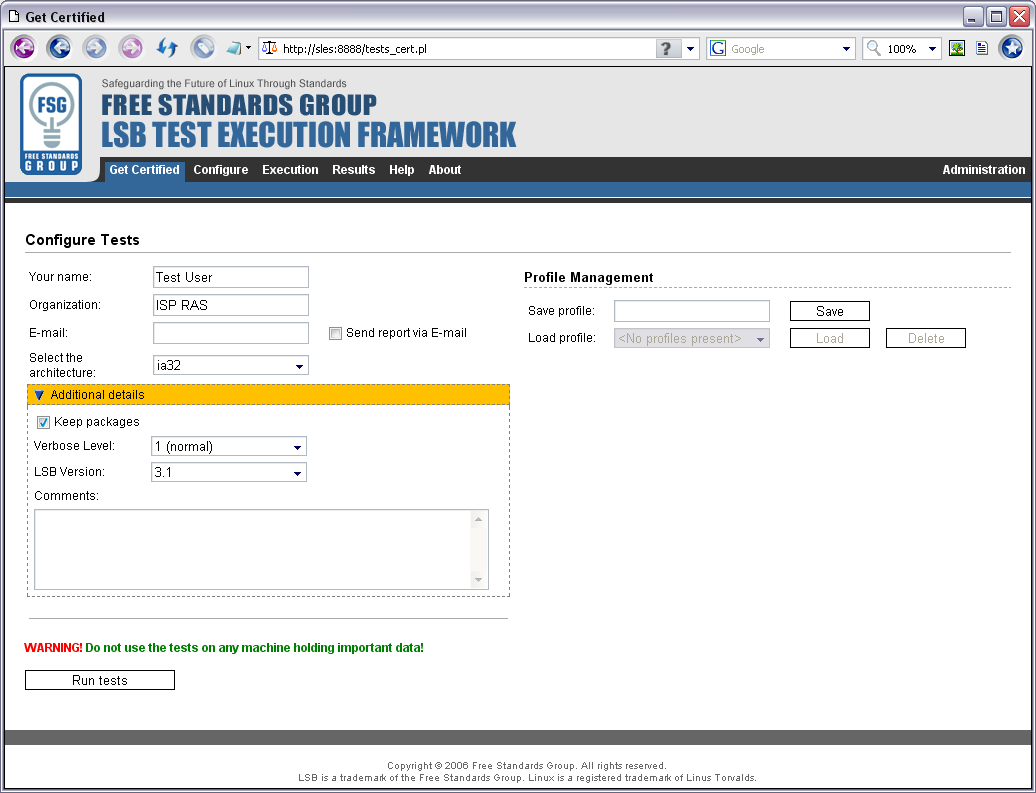Click the magnifier zoom icon
Viewport: 1036px width, 793px height.
click(873, 48)
